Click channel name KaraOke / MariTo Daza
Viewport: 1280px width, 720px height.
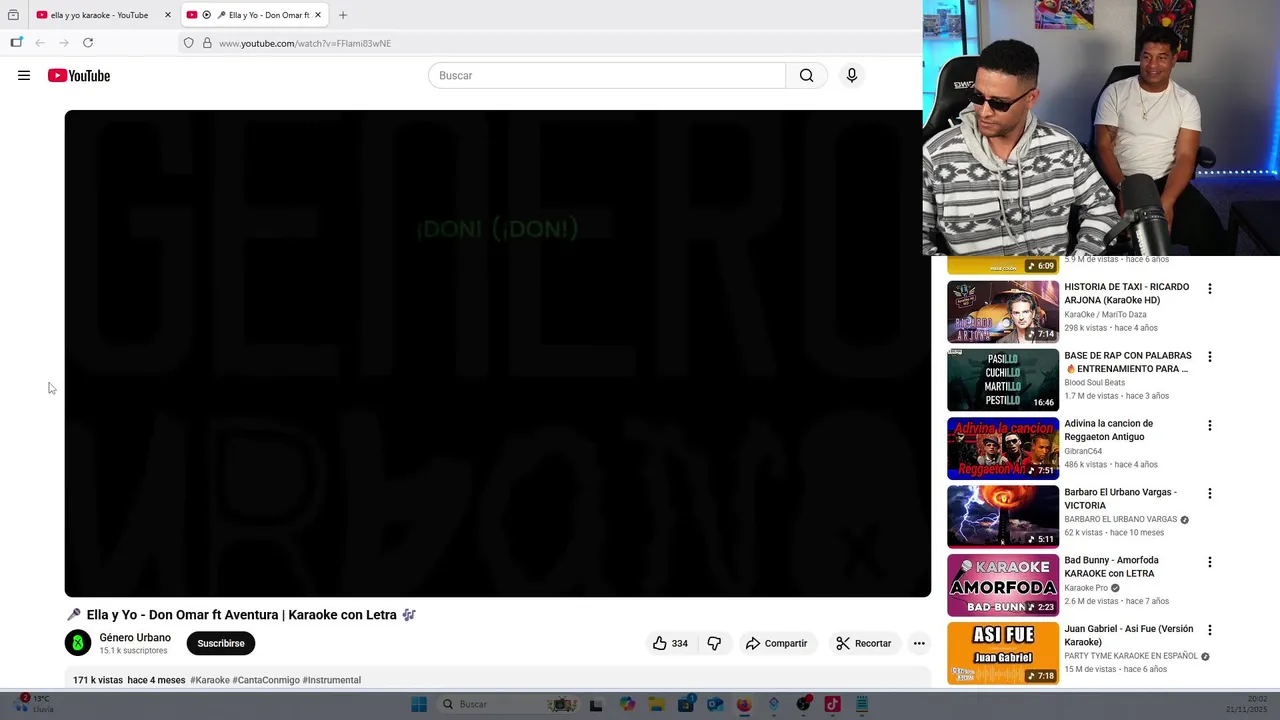pos(1105,314)
